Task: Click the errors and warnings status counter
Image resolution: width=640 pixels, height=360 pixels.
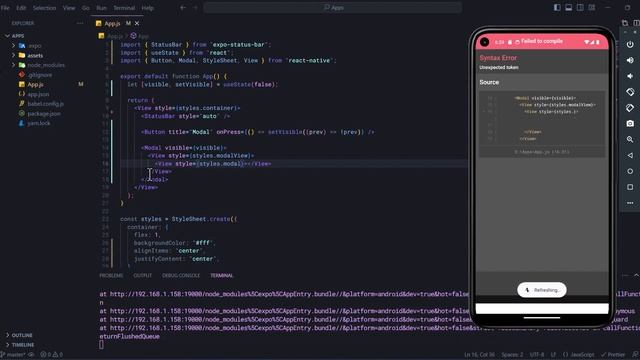Action: (x=51, y=355)
